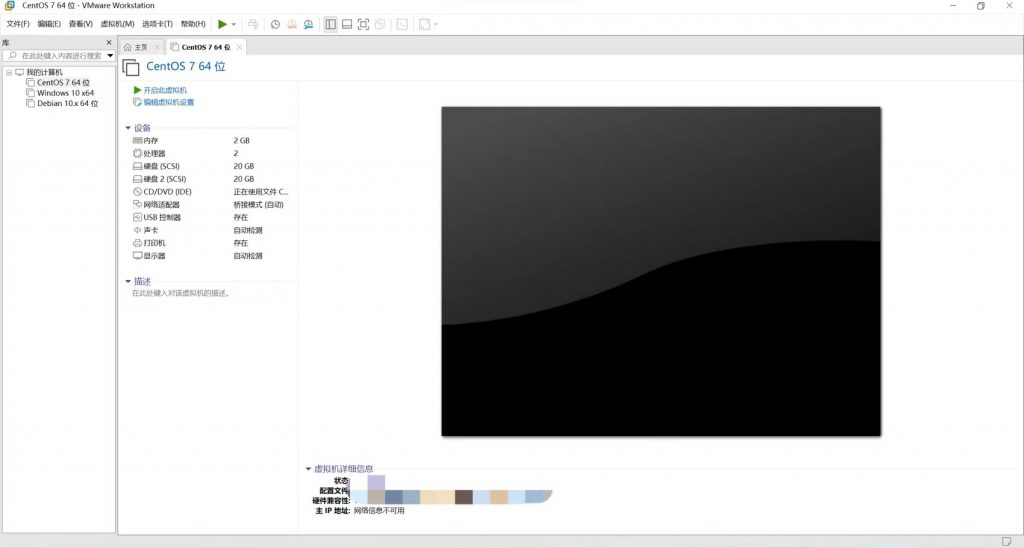This screenshot has width=1024, height=548.
Task: Click the USB 控制器 device row
Action: click(210, 218)
